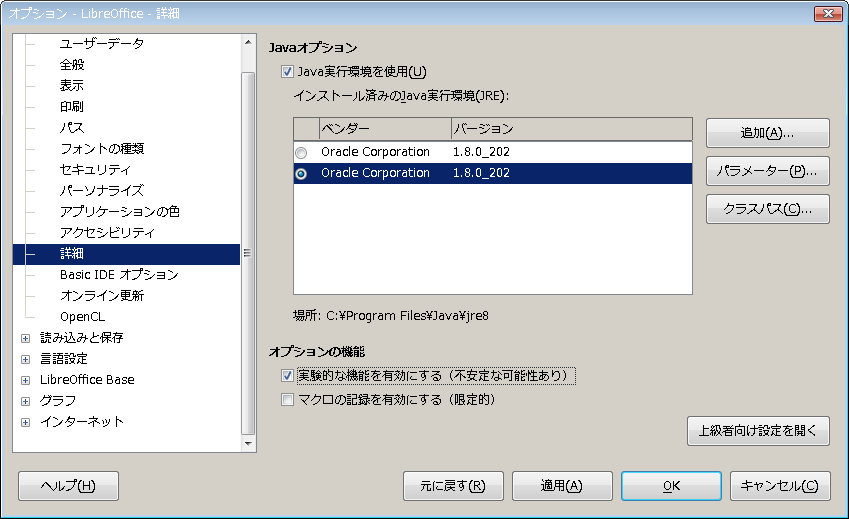
Task: Click the tree scrollbar down arrow
Action: coord(248,444)
